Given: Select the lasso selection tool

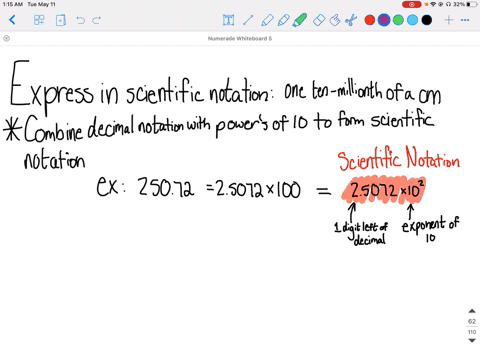Looking at the screenshot, I should click(335, 20).
